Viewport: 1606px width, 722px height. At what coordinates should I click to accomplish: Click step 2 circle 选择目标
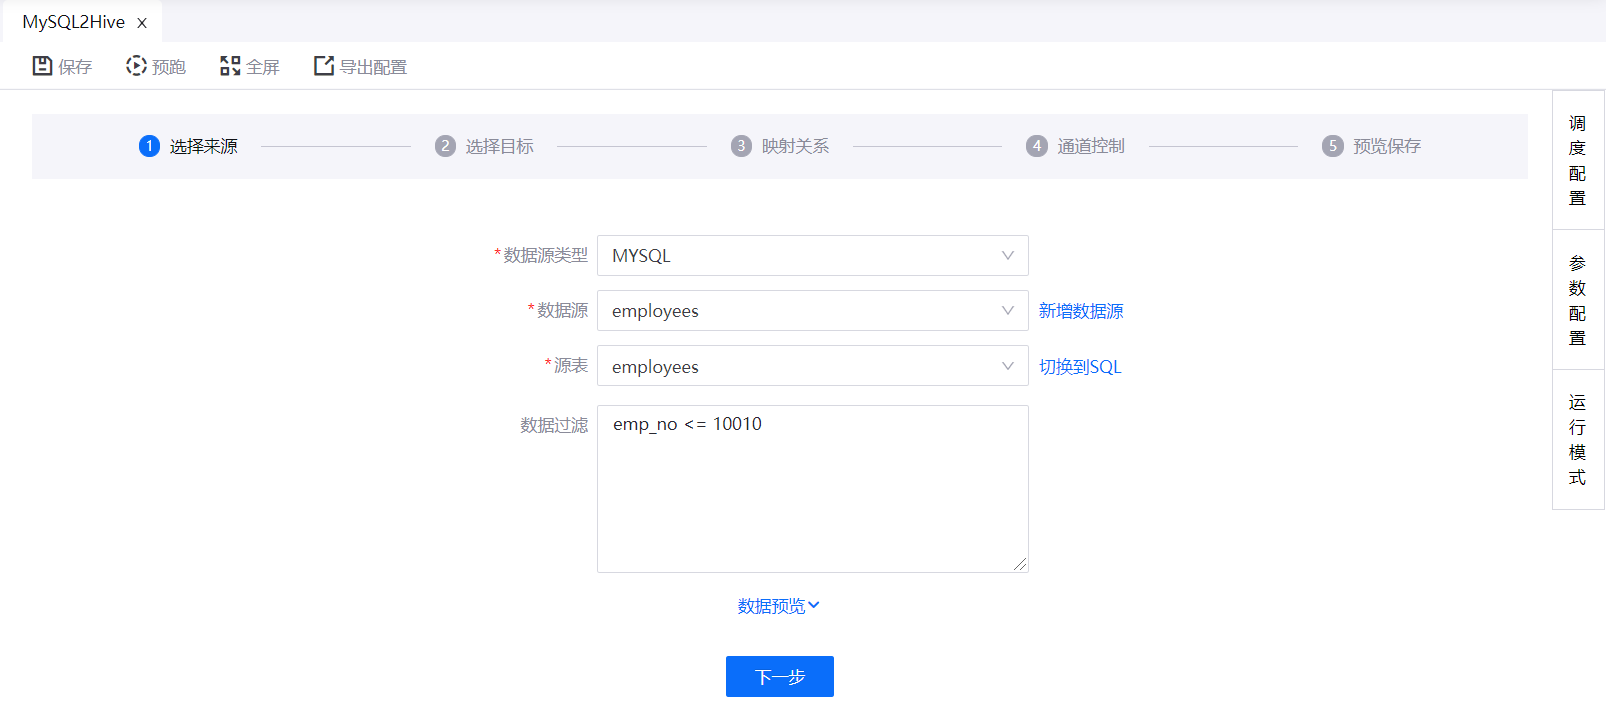[445, 146]
